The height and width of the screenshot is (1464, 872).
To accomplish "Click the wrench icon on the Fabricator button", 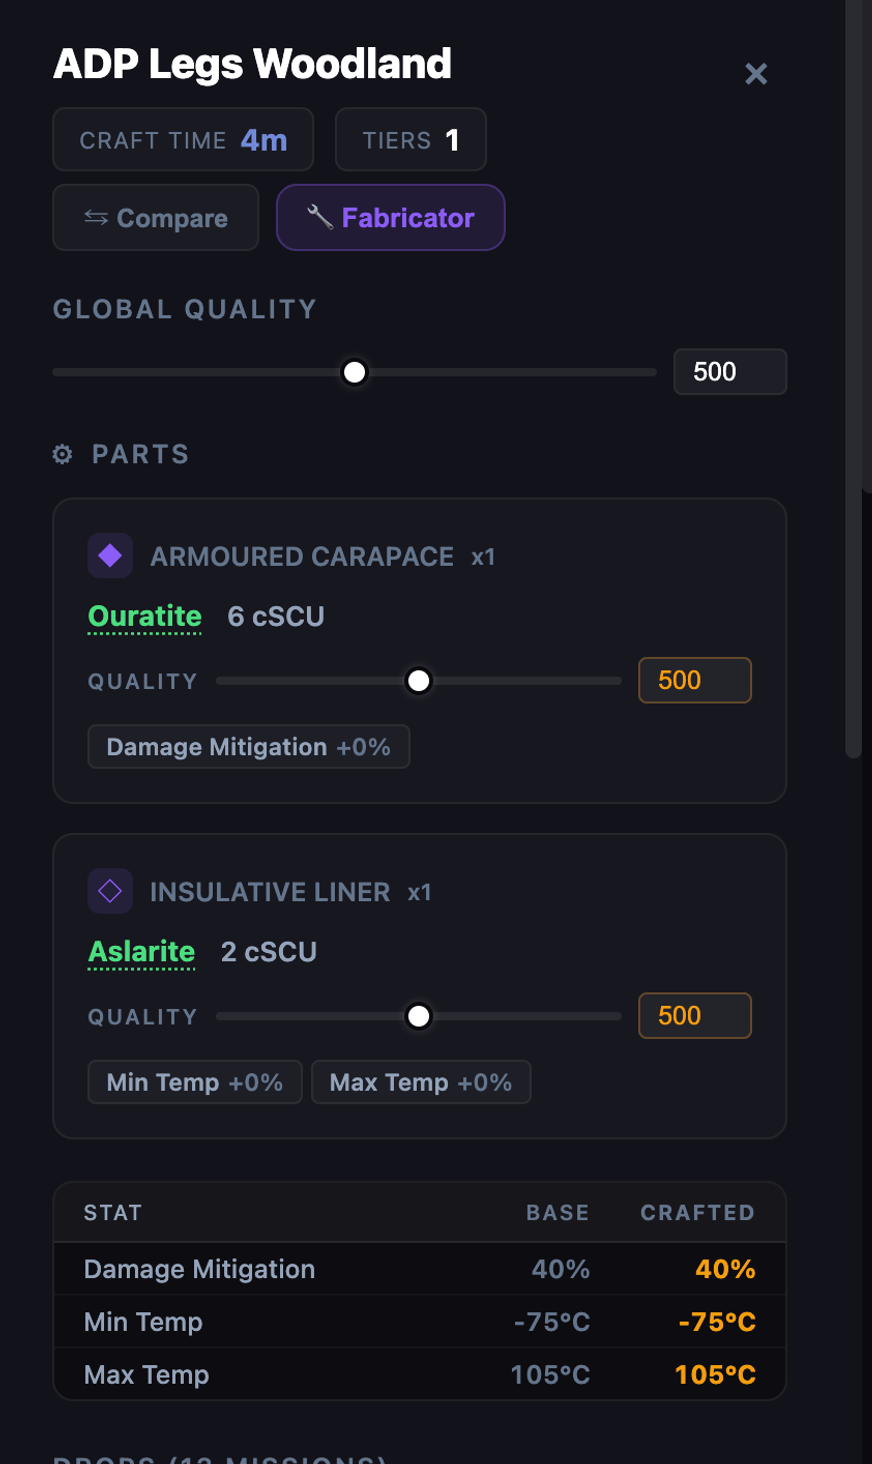I will point(320,217).
